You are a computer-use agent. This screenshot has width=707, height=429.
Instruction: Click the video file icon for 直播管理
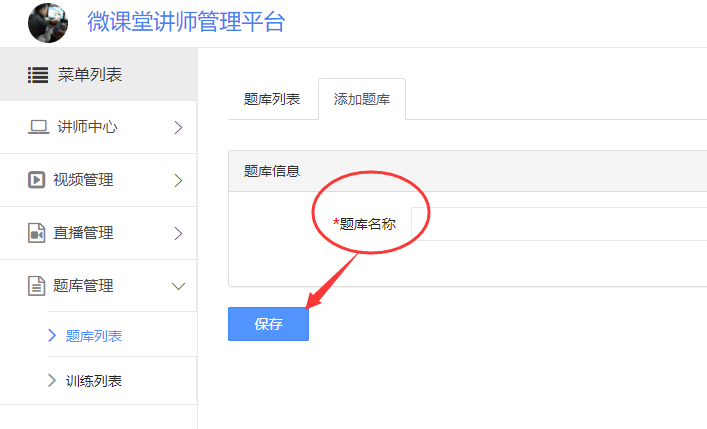[37, 233]
